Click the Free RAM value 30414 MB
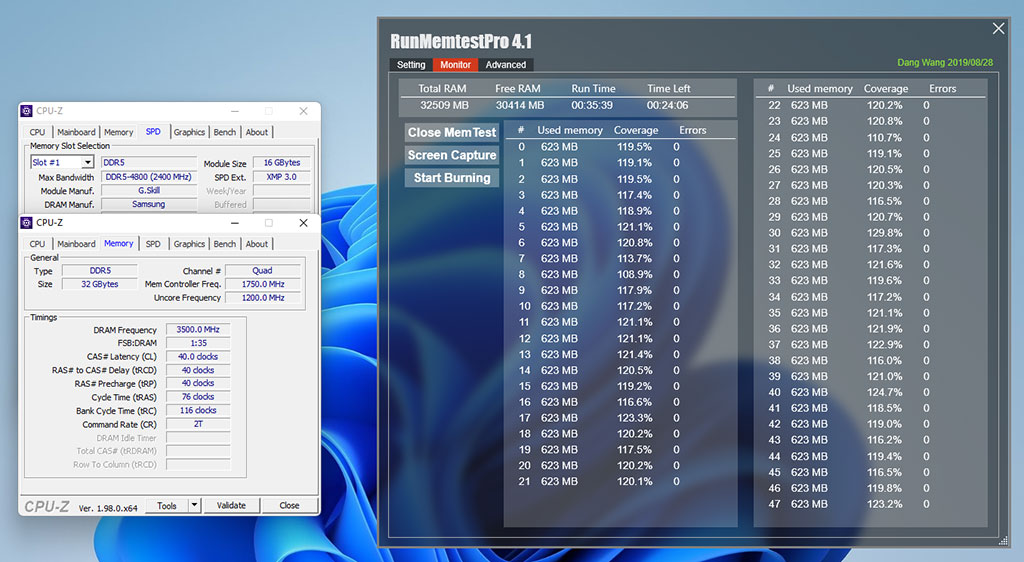Screen dimensions: 1024x562 520,105
